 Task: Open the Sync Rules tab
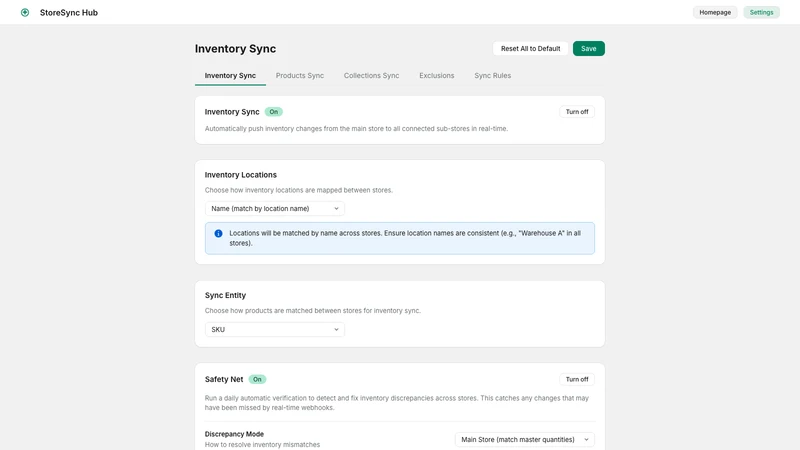pos(492,76)
